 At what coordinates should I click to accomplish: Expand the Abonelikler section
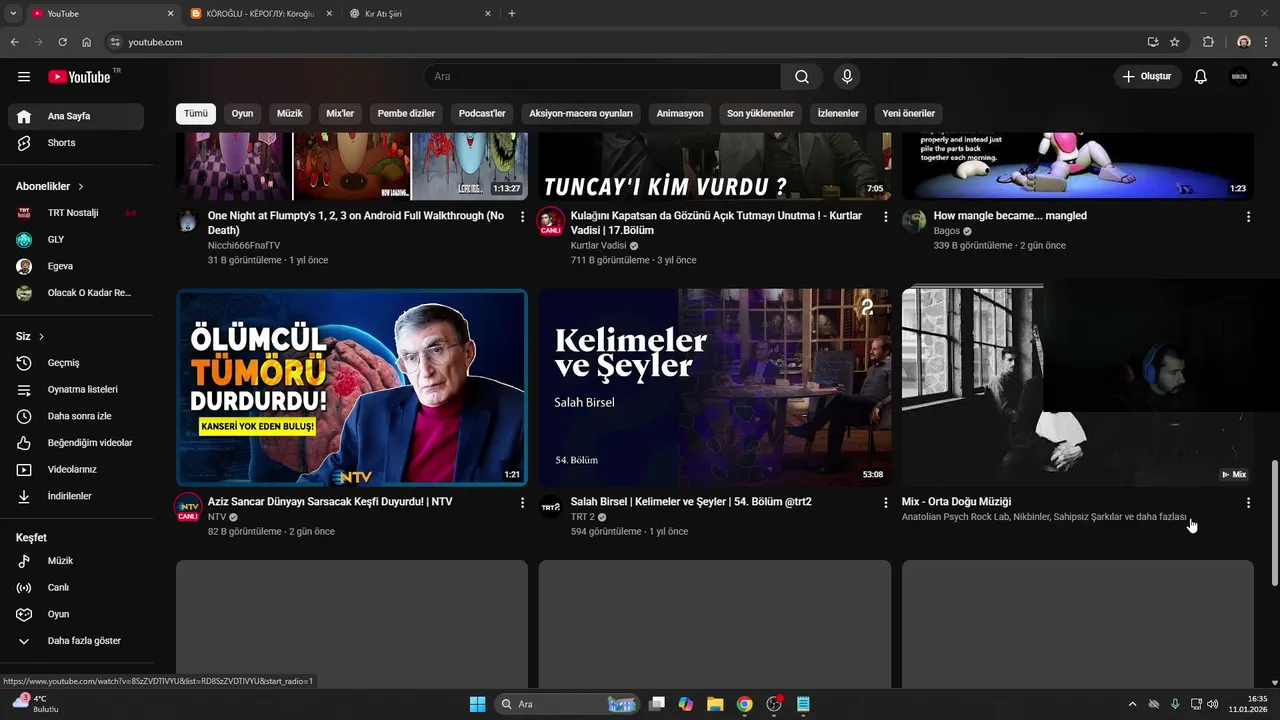click(50, 186)
